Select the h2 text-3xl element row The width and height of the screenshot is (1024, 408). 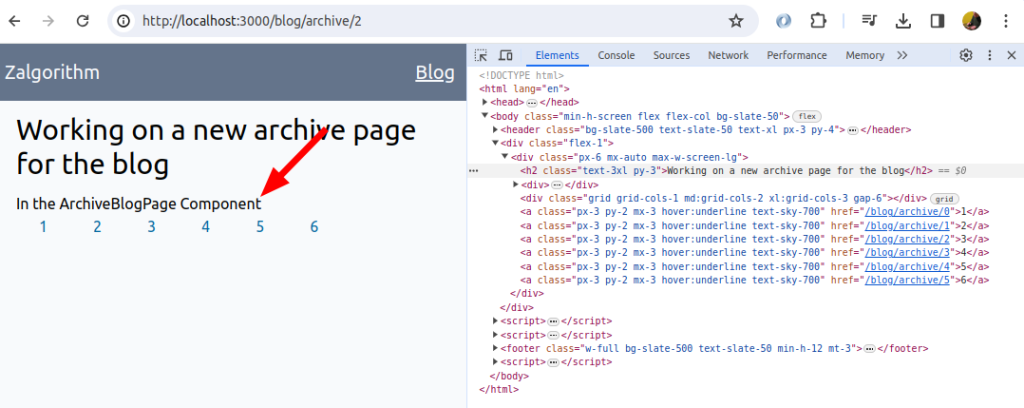tap(745, 171)
